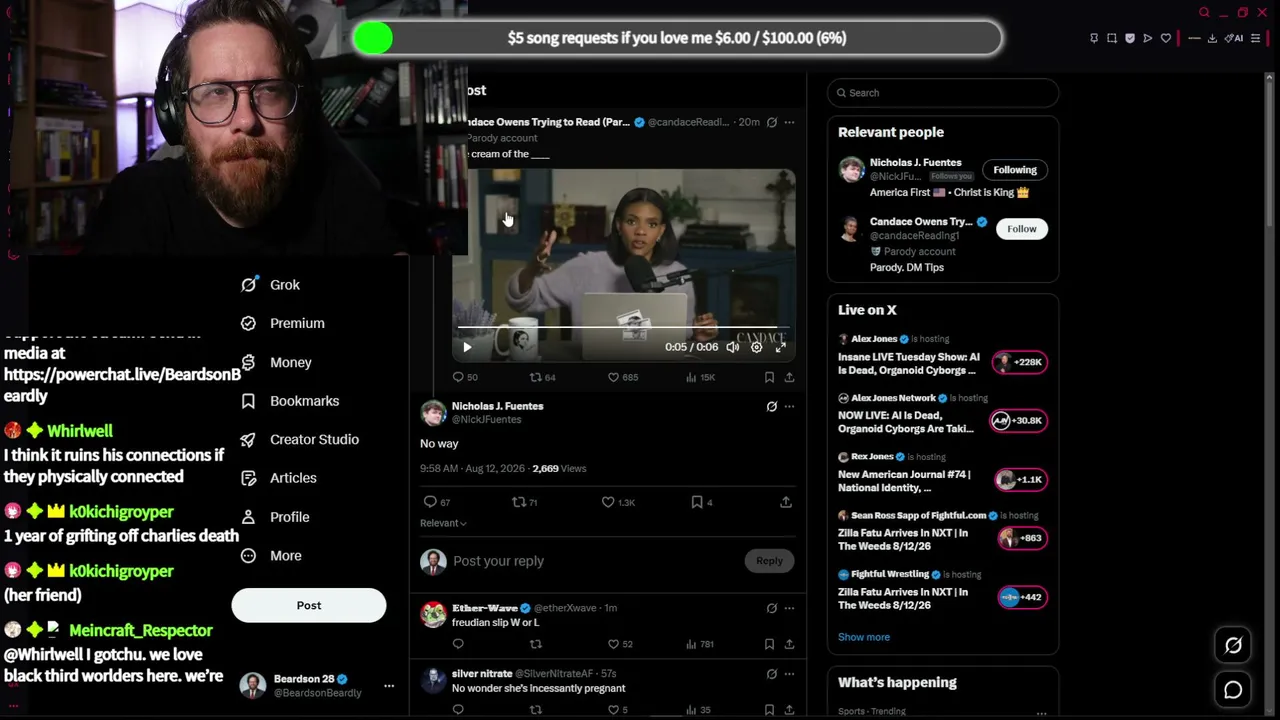Bookmark Ether-Wave's "freudian slip" reply
Viewport: 1280px width, 720px height.
pos(769,644)
